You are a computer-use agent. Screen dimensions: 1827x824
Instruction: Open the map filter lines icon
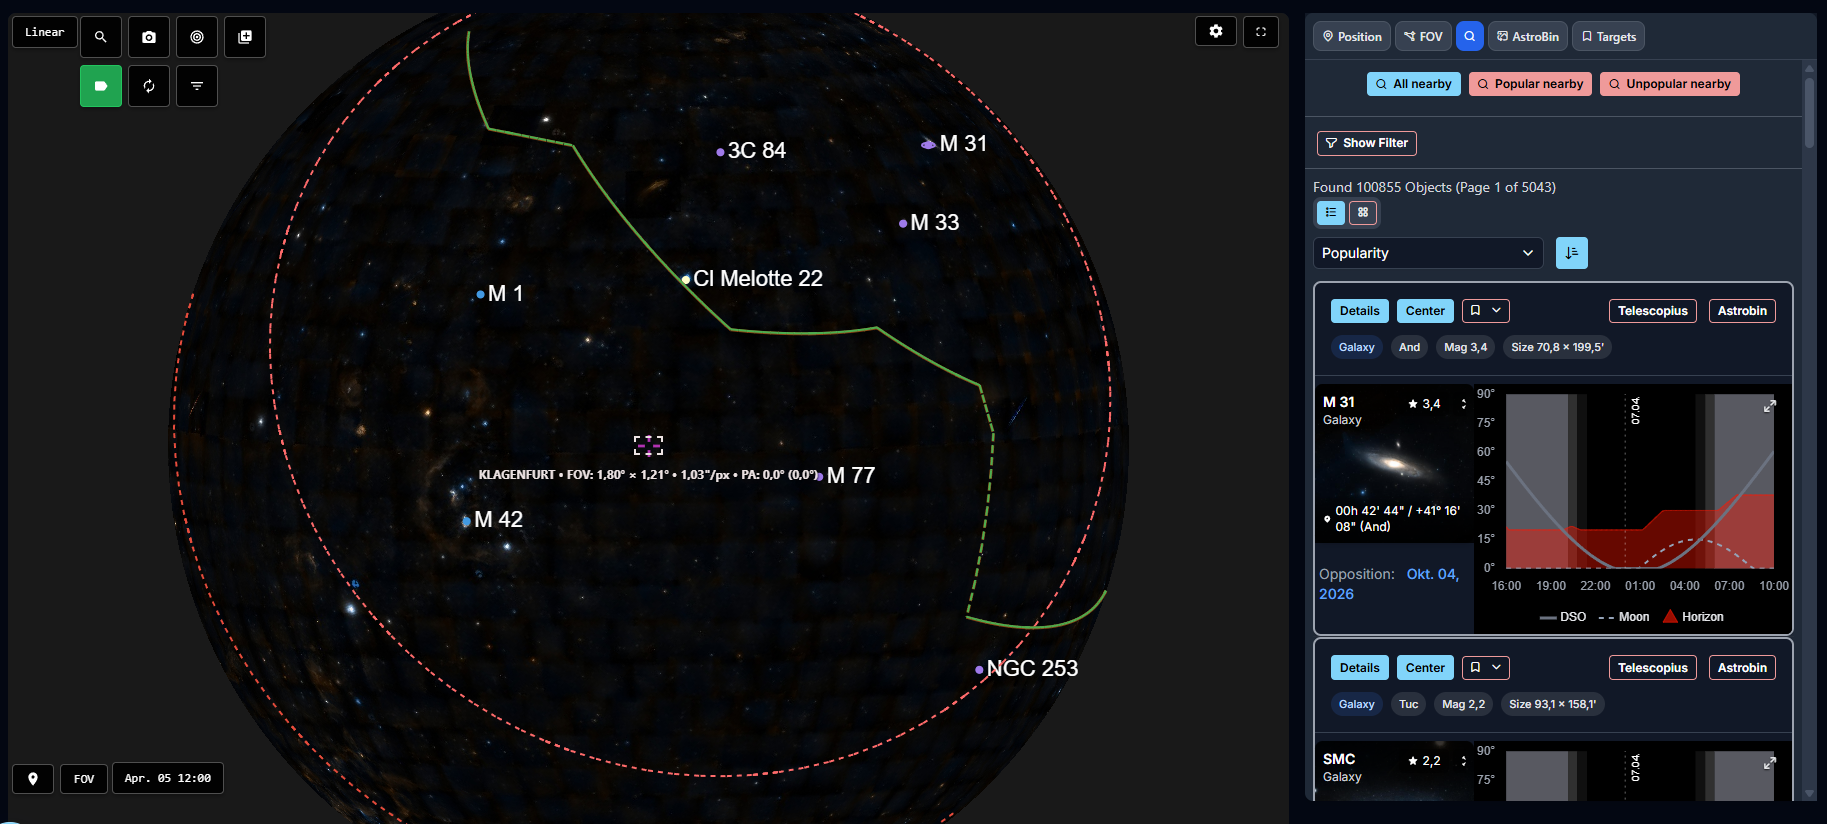pos(197,86)
